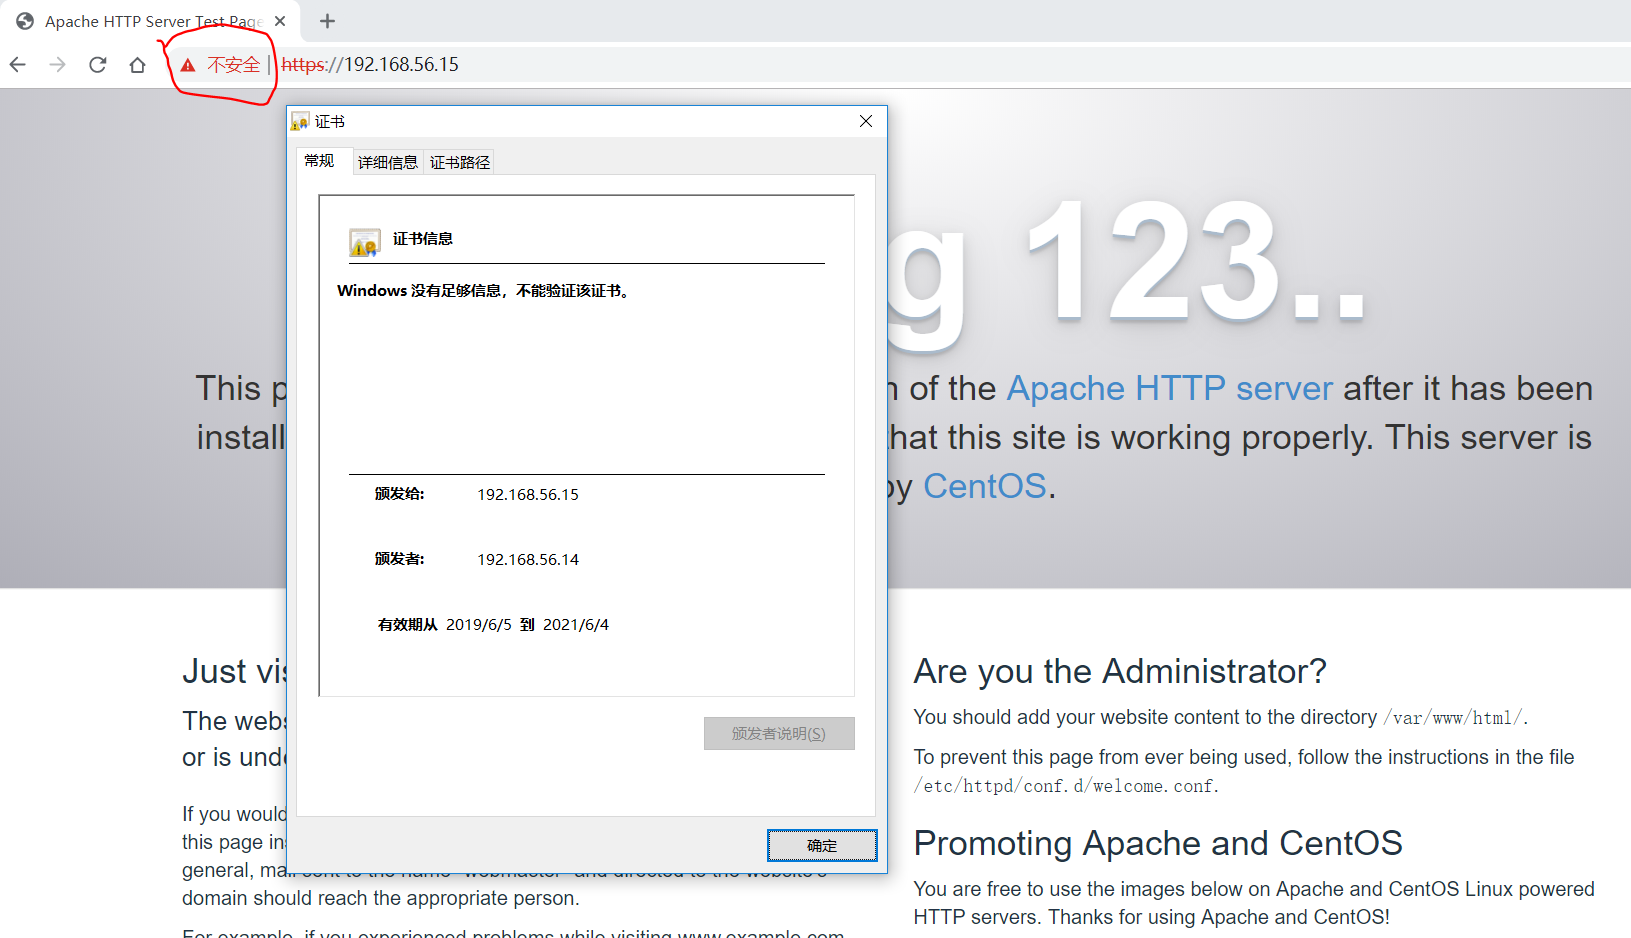Switch to the 详细信息 tab
Screen dimensions: 1631x938
[388, 162]
